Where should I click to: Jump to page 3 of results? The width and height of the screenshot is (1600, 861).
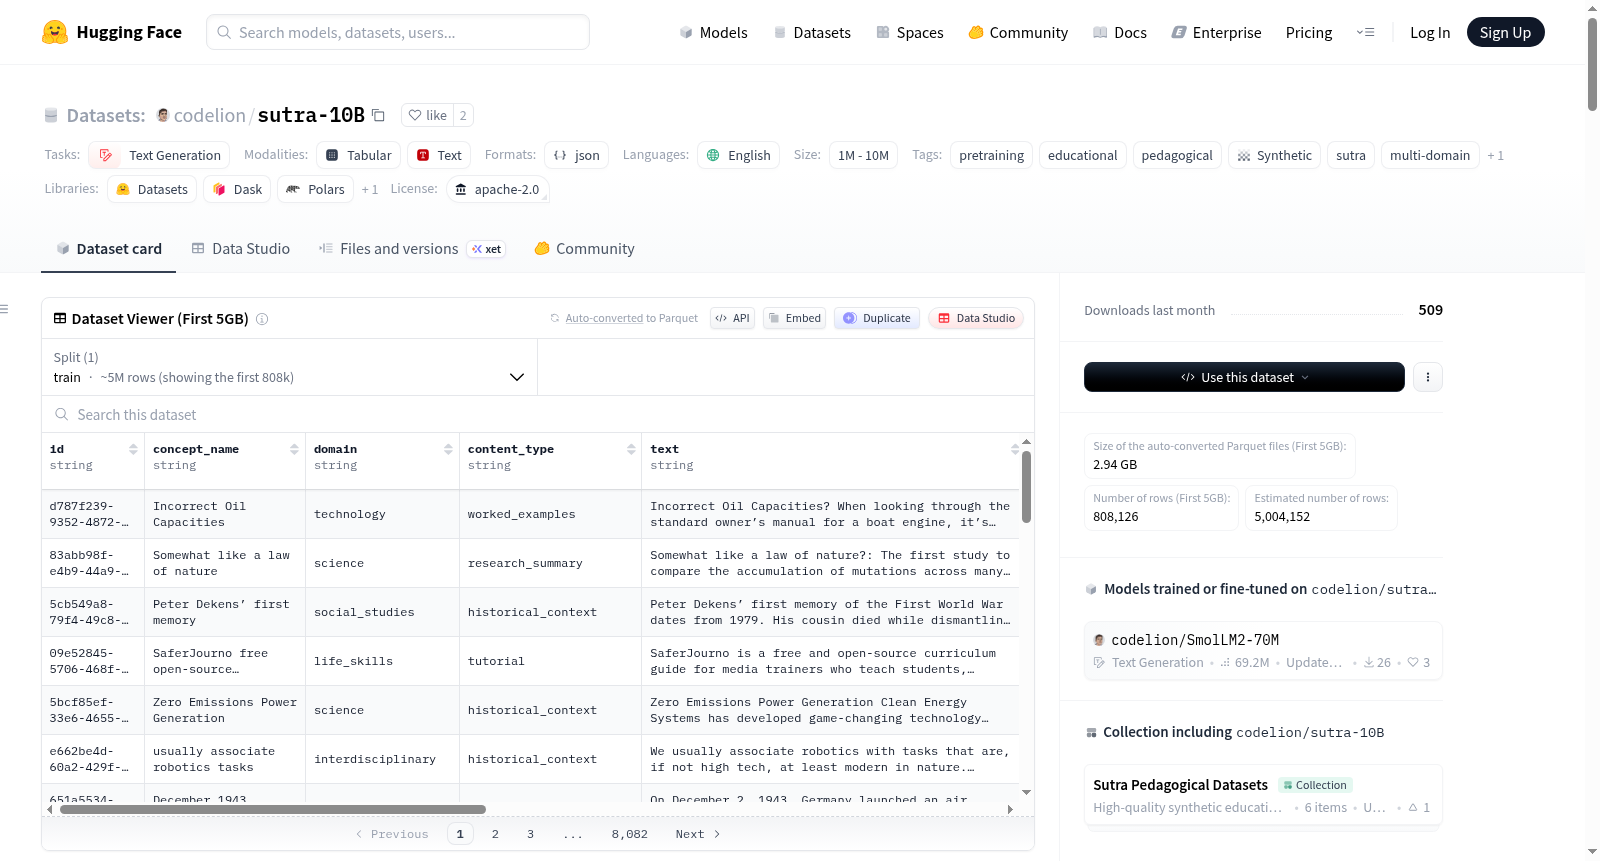(530, 834)
